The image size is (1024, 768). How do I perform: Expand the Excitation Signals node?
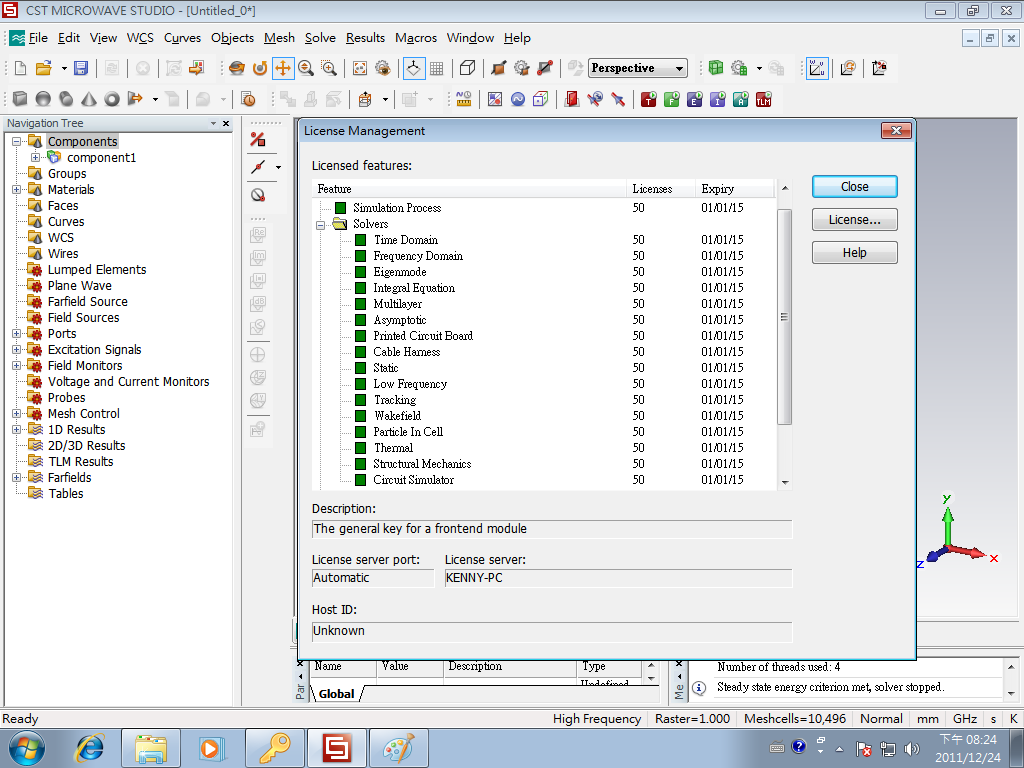pos(16,349)
